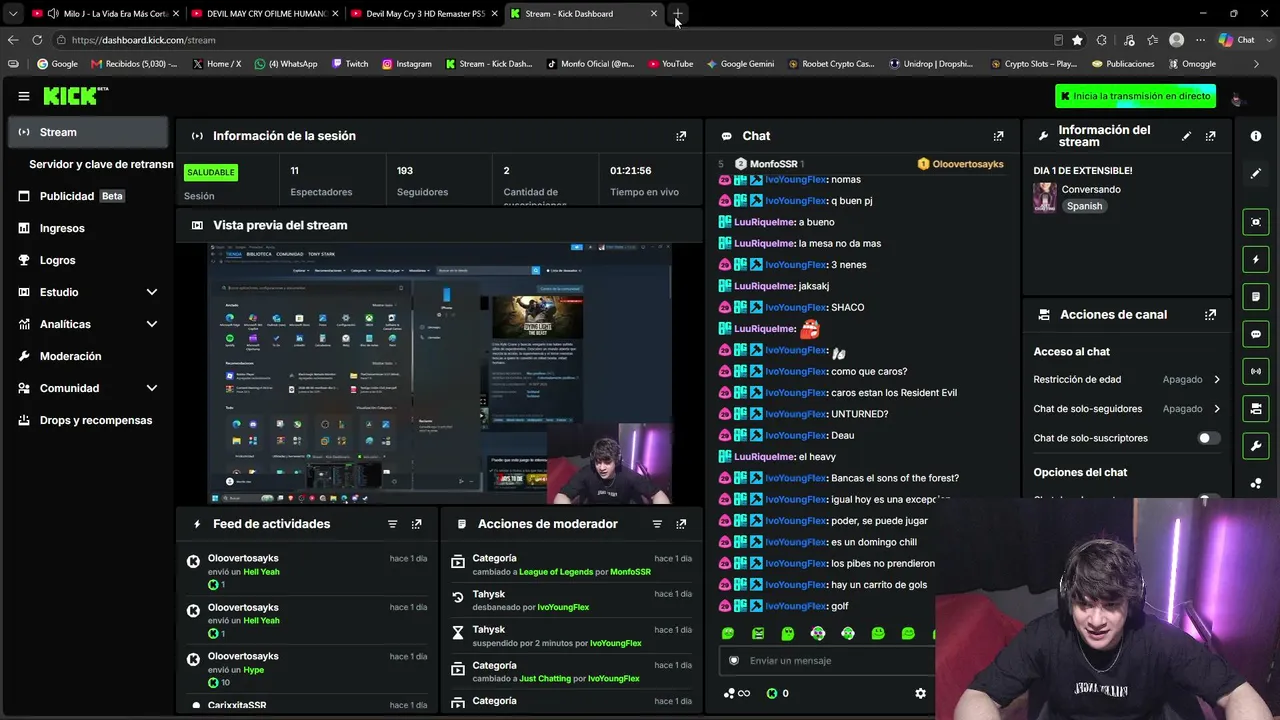Select the first green emote in chat bar
Viewport: 1280px width, 720px height.
click(x=728, y=633)
